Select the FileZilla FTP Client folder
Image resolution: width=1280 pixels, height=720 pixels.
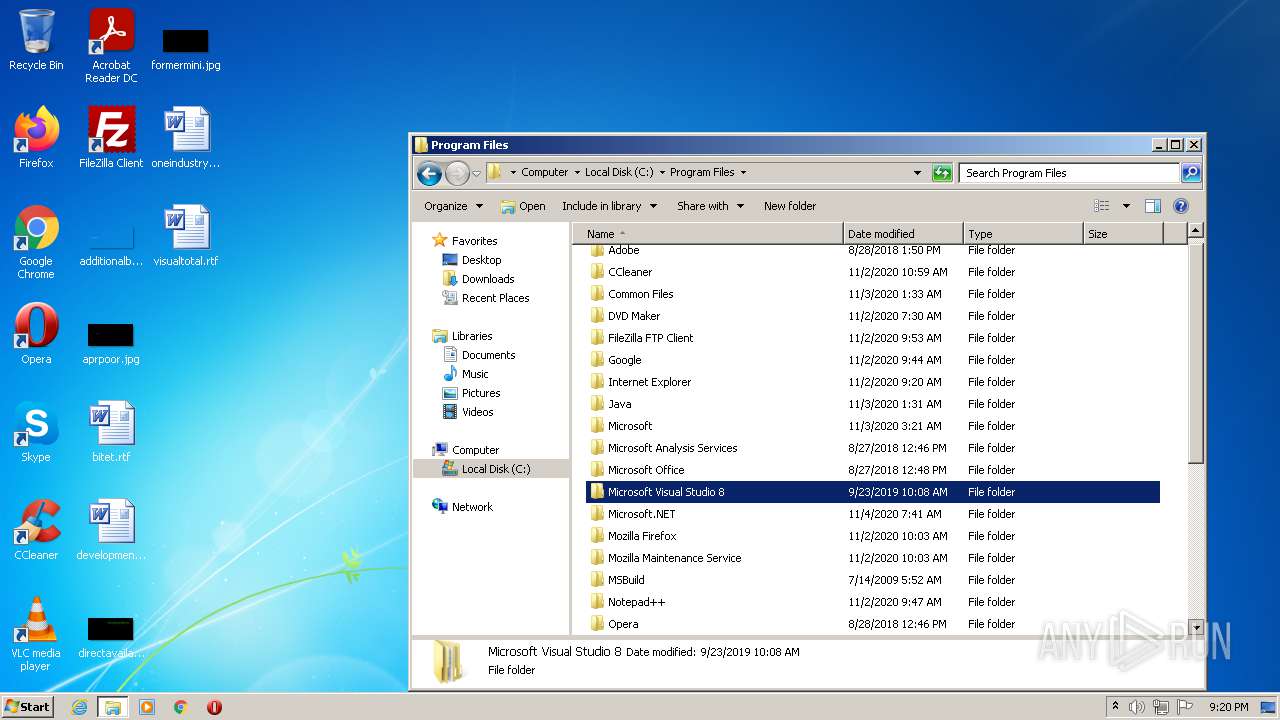[x=873, y=338]
